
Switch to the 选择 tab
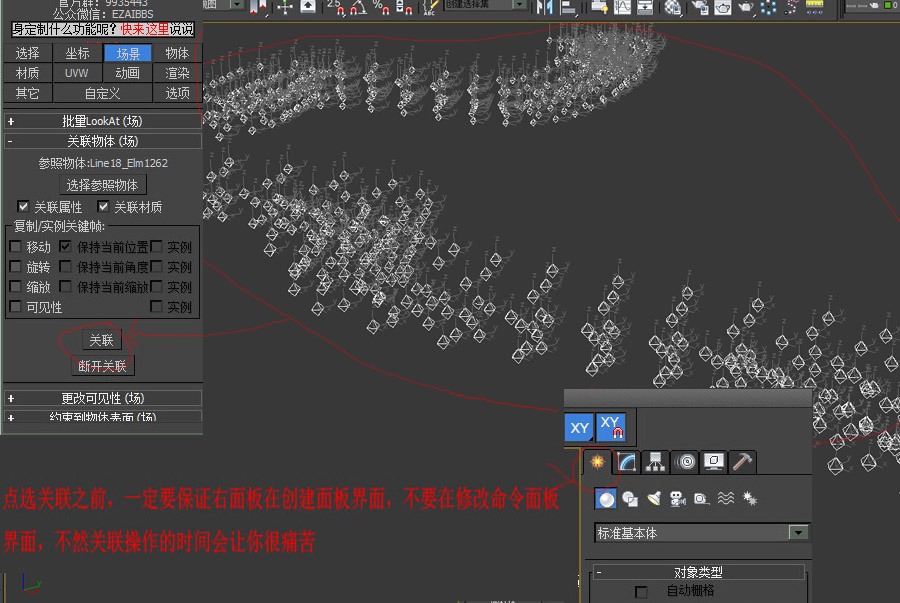coord(28,53)
